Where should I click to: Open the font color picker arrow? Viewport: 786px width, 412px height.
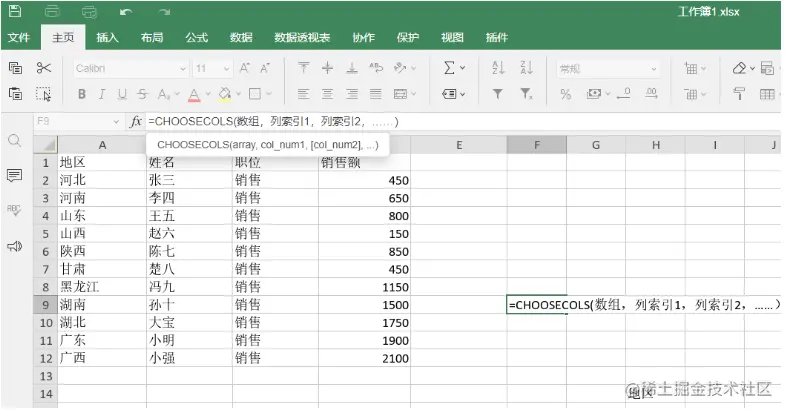[208, 94]
